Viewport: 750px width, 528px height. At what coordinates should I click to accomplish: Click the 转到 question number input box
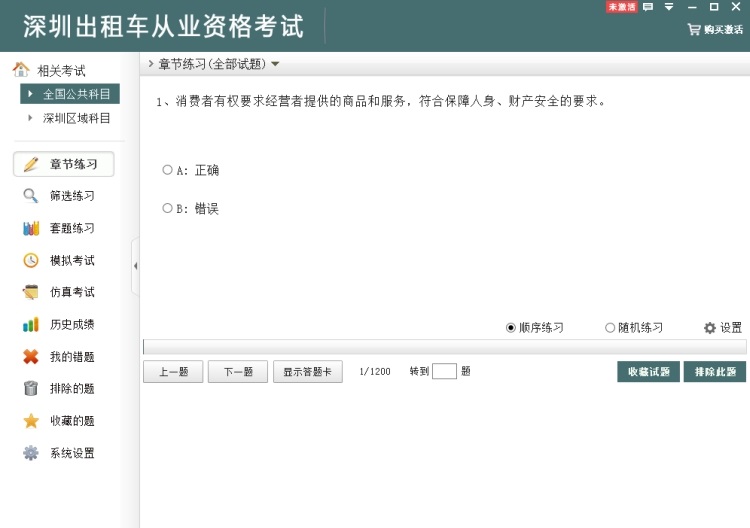[x=444, y=371]
